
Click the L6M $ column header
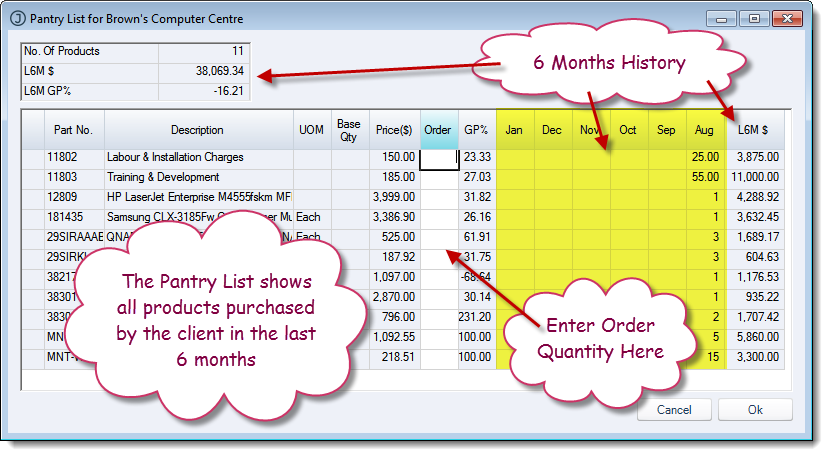tap(755, 130)
